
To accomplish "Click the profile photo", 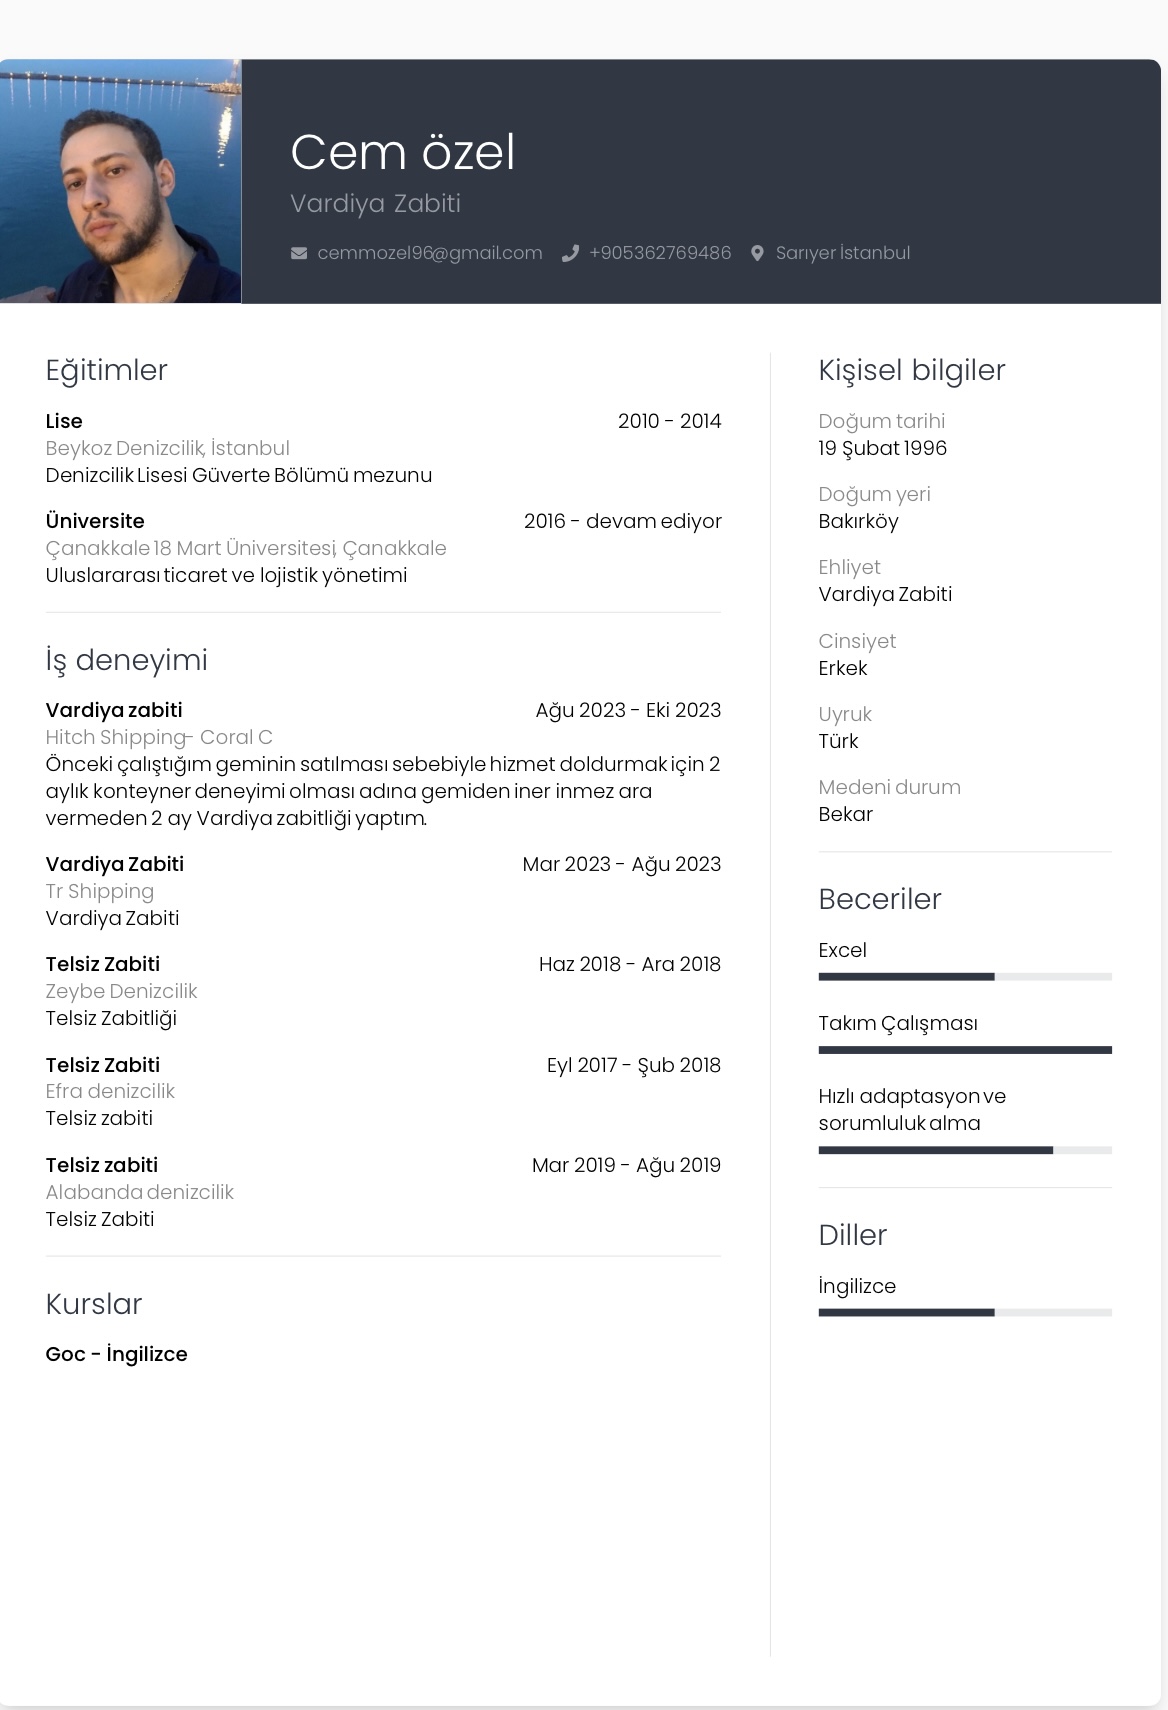I will (x=120, y=181).
